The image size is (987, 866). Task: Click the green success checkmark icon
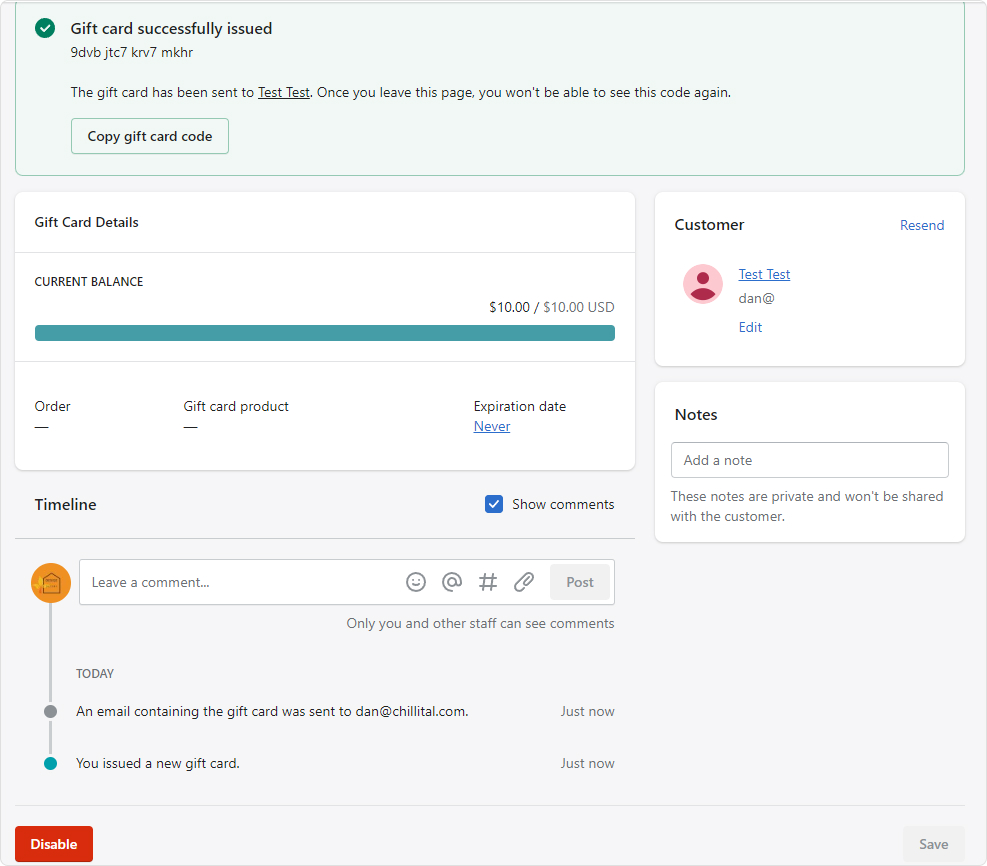click(45, 28)
